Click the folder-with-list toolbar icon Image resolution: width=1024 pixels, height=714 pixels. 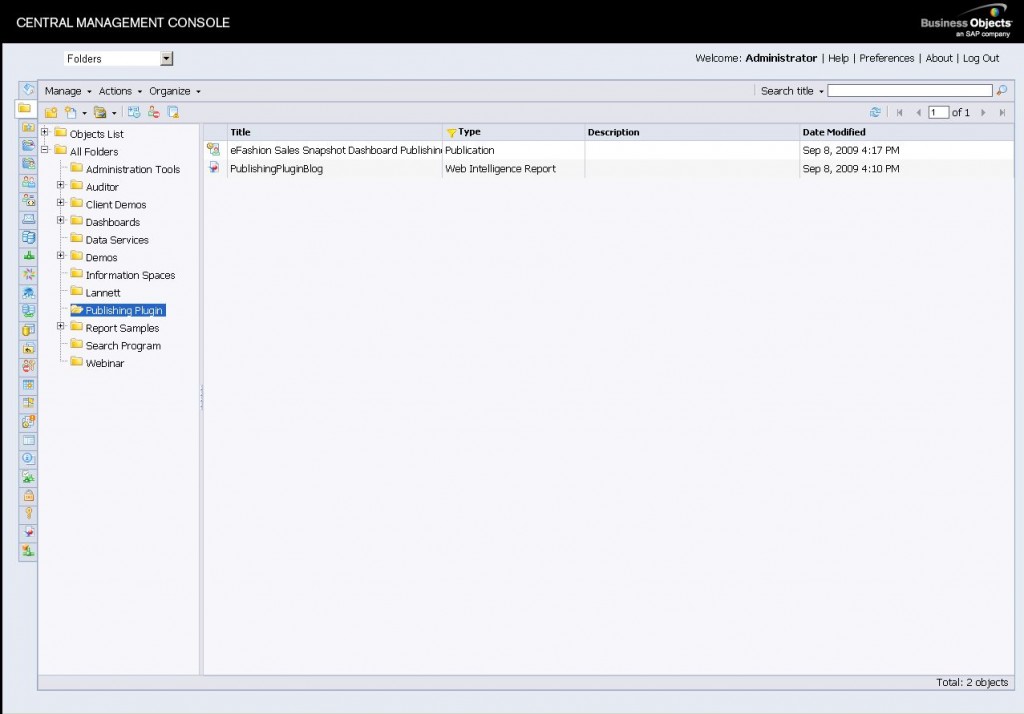tap(100, 112)
